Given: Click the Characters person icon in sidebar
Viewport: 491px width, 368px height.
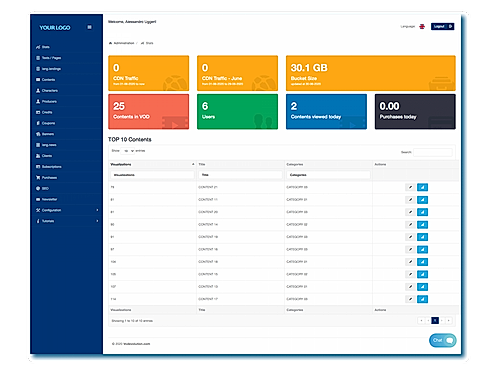Looking at the screenshot, I should [x=38, y=91].
